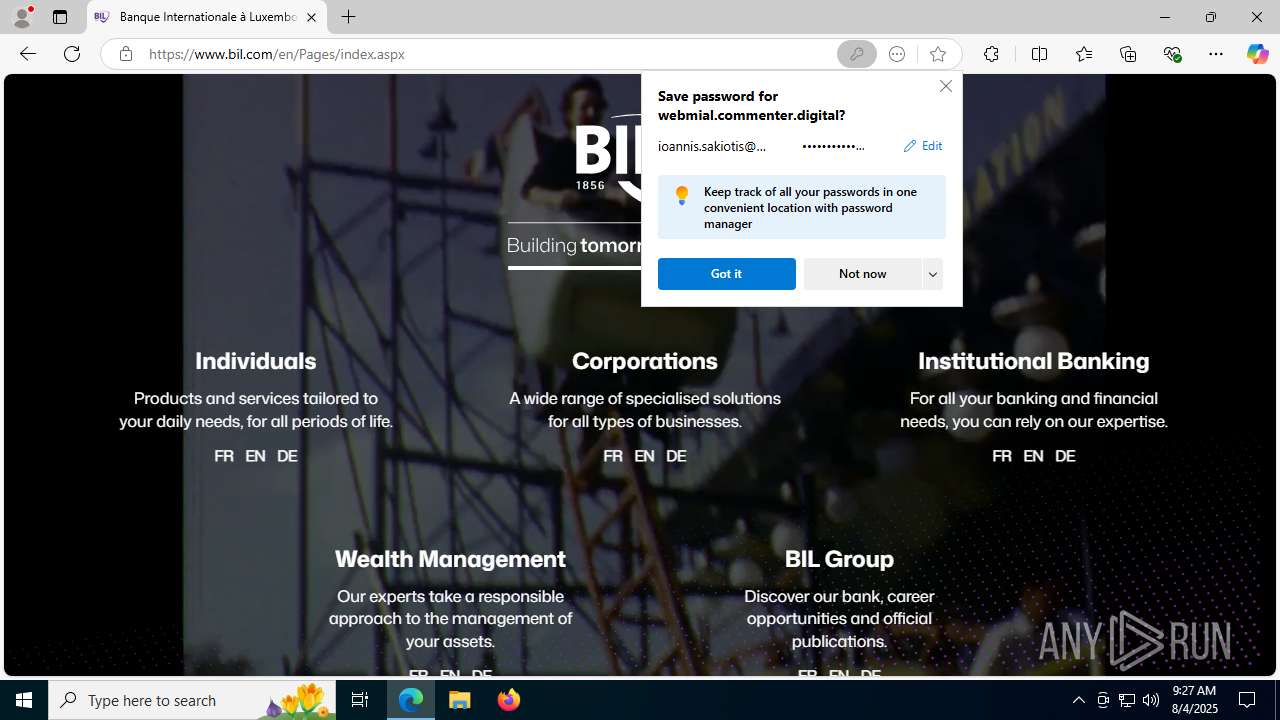Viewport: 1280px width, 720px height.
Task: Open the network status tray icon
Action: click(x=1127, y=700)
